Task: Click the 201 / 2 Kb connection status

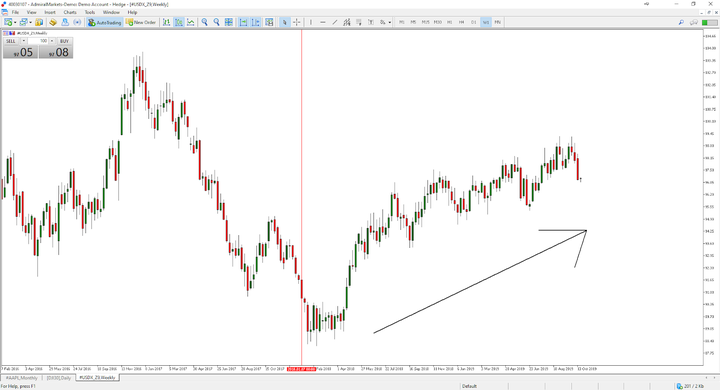Action: (690, 386)
